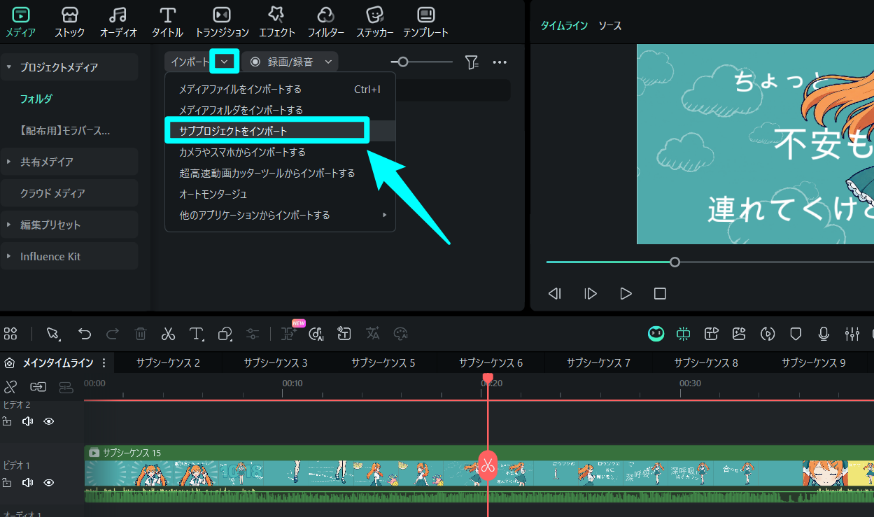874x517 pixels.
Task: Stop the preview playback
Action: click(660, 294)
